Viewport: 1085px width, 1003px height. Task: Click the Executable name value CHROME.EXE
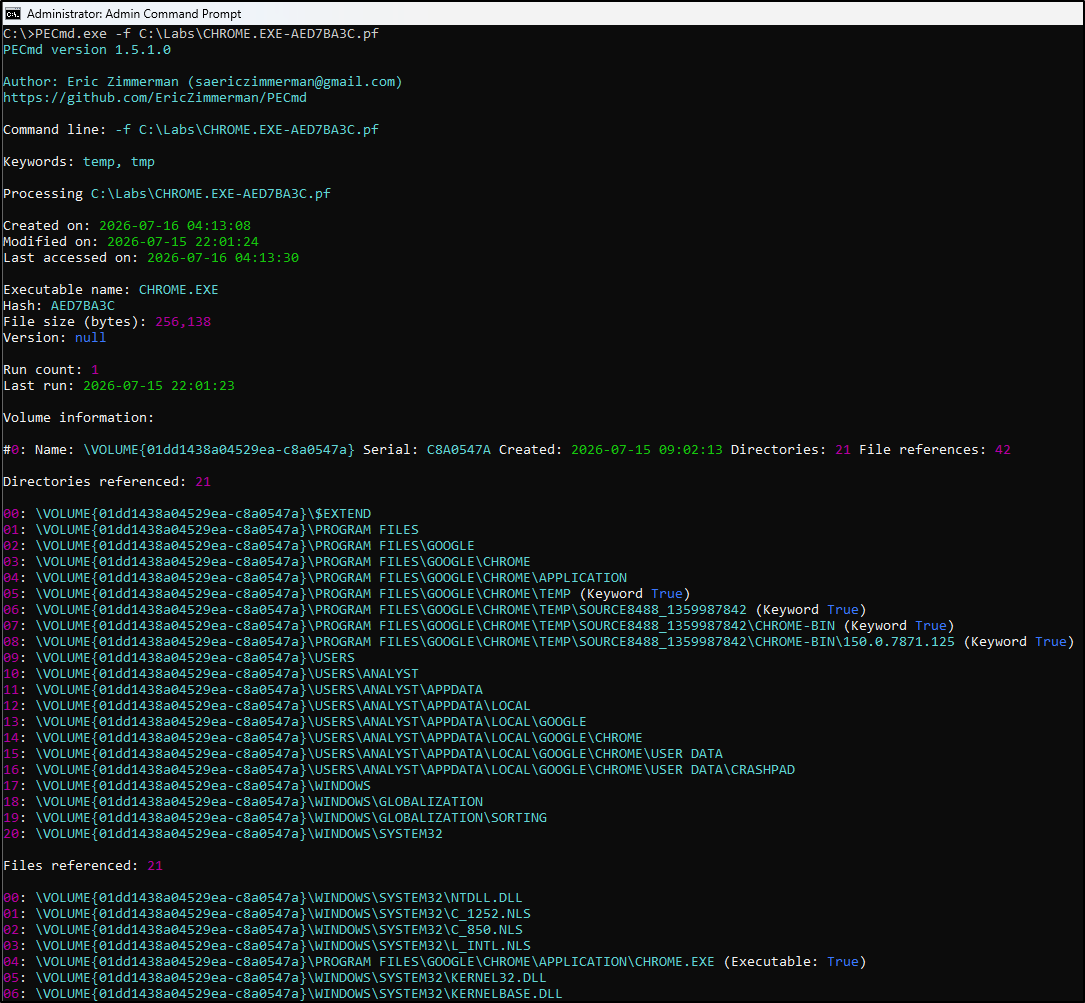(179, 289)
